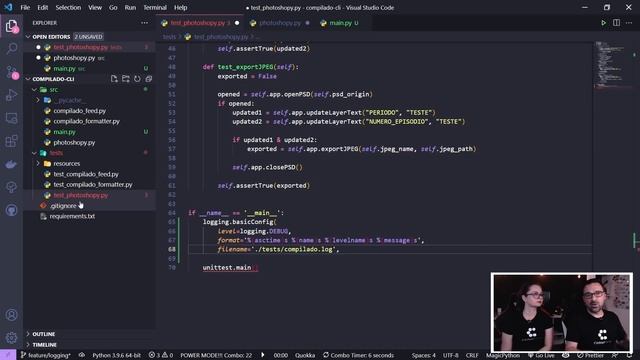Select main.py in Open Editors list
640x360 pixels.
[64, 69]
